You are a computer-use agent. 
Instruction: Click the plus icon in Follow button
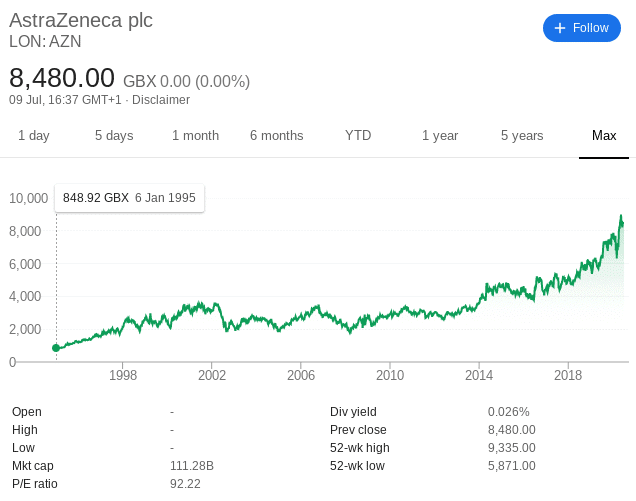click(560, 28)
